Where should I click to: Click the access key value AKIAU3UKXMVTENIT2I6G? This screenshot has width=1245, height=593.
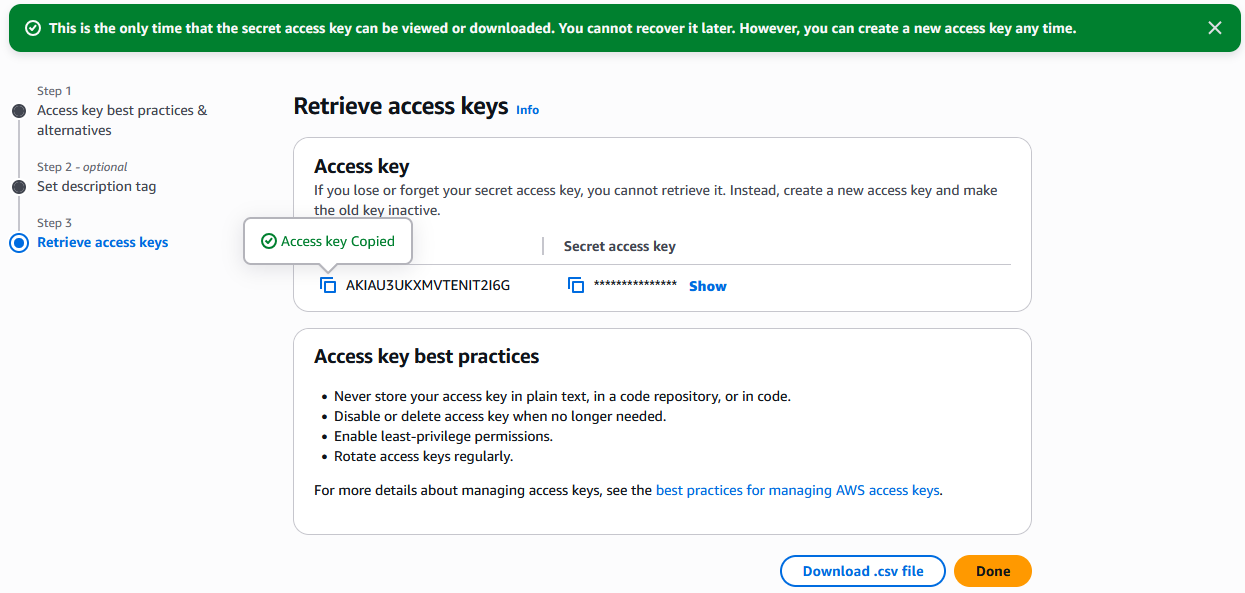point(428,285)
